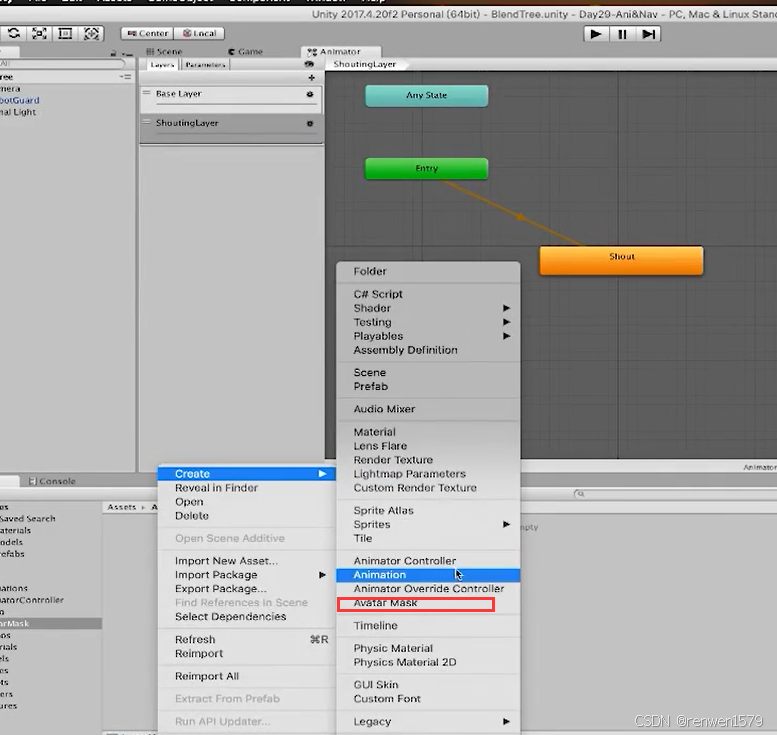Select the Saved Search folder item
Image resolution: width=777 pixels, height=735 pixels.
(28, 518)
